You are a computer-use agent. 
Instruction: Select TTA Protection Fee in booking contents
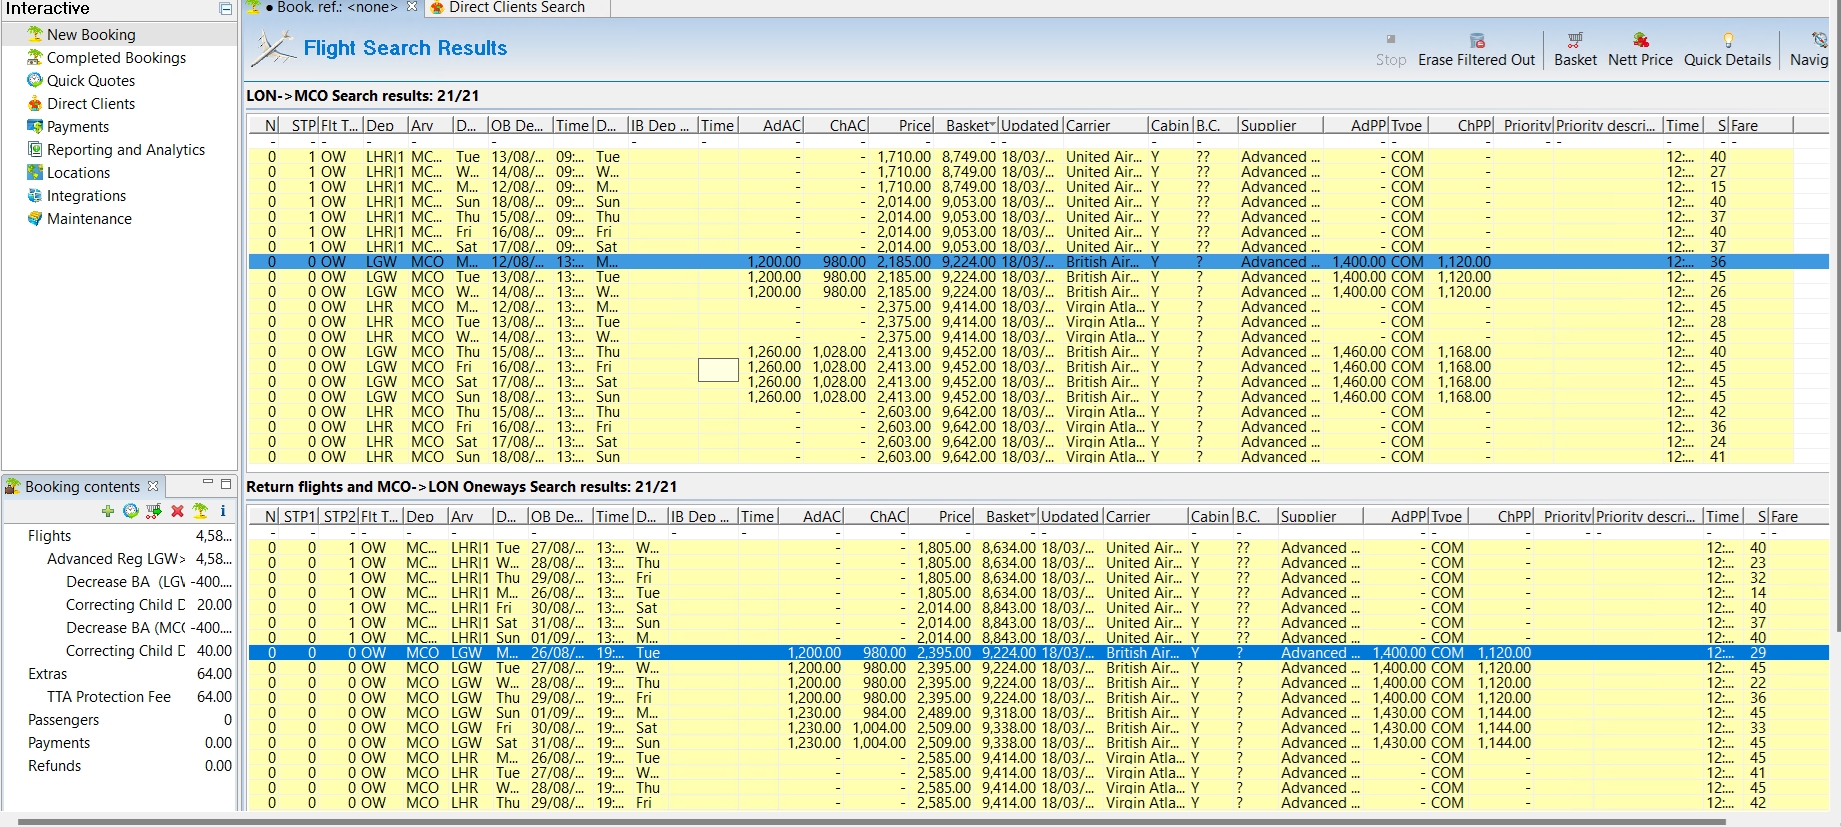point(108,697)
